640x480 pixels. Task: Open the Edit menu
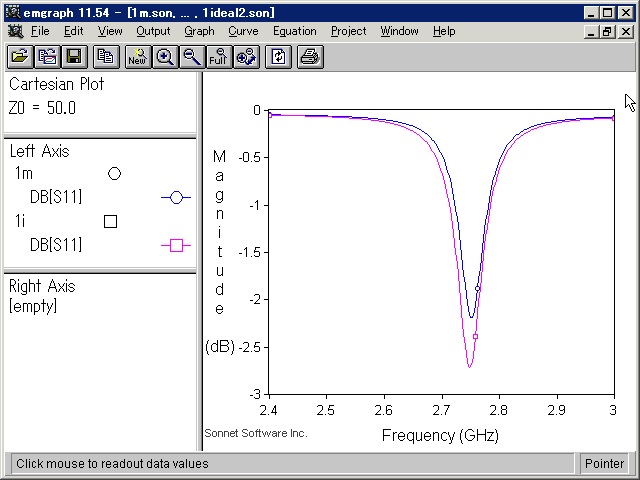coord(73,31)
